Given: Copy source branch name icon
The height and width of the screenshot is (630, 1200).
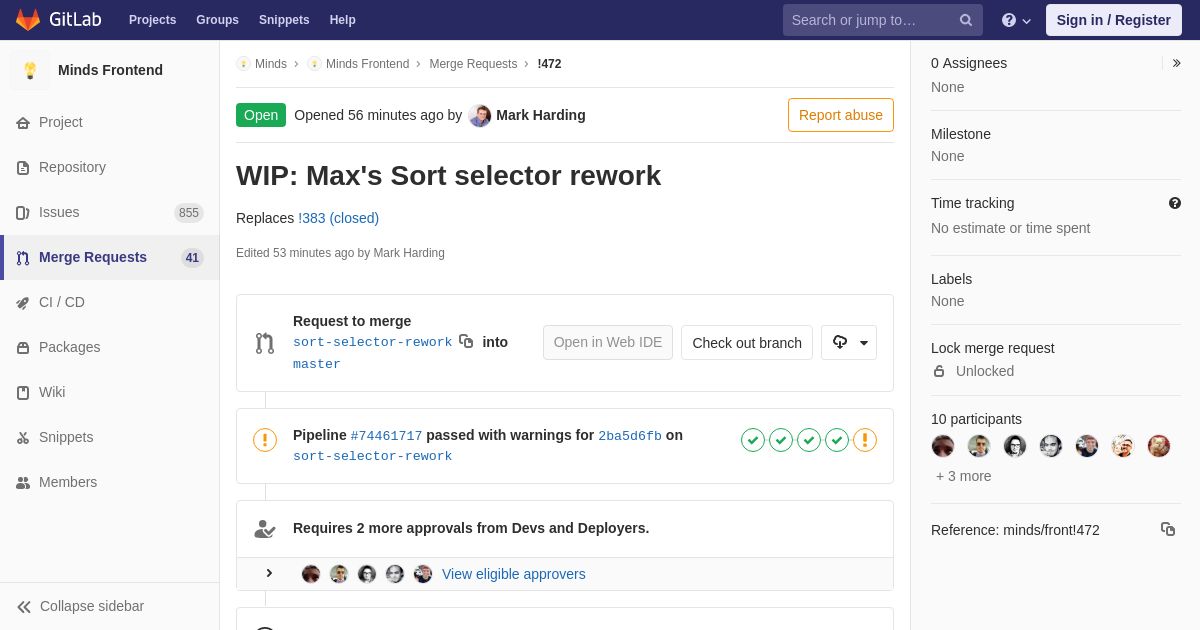Looking at the screenshot, I should click(x=466, y=341).
